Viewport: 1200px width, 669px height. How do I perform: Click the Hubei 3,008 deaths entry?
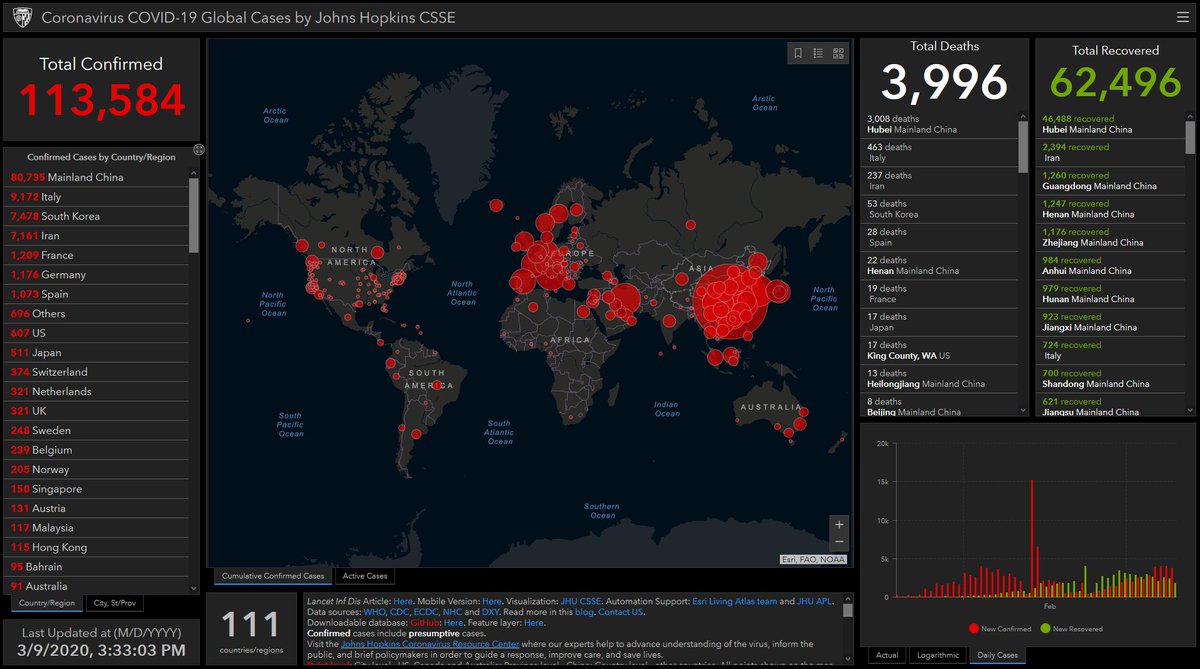pos(940,124)
